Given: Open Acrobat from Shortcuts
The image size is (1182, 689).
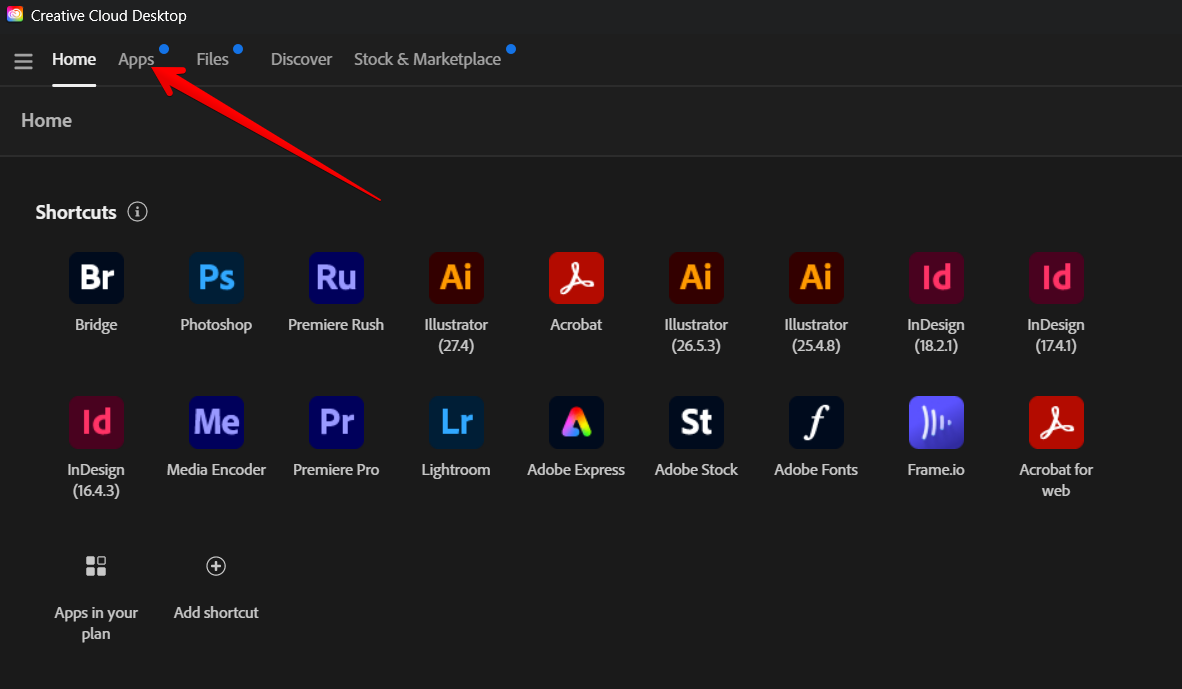Looking at the screenshot, I should coord(576,277).
